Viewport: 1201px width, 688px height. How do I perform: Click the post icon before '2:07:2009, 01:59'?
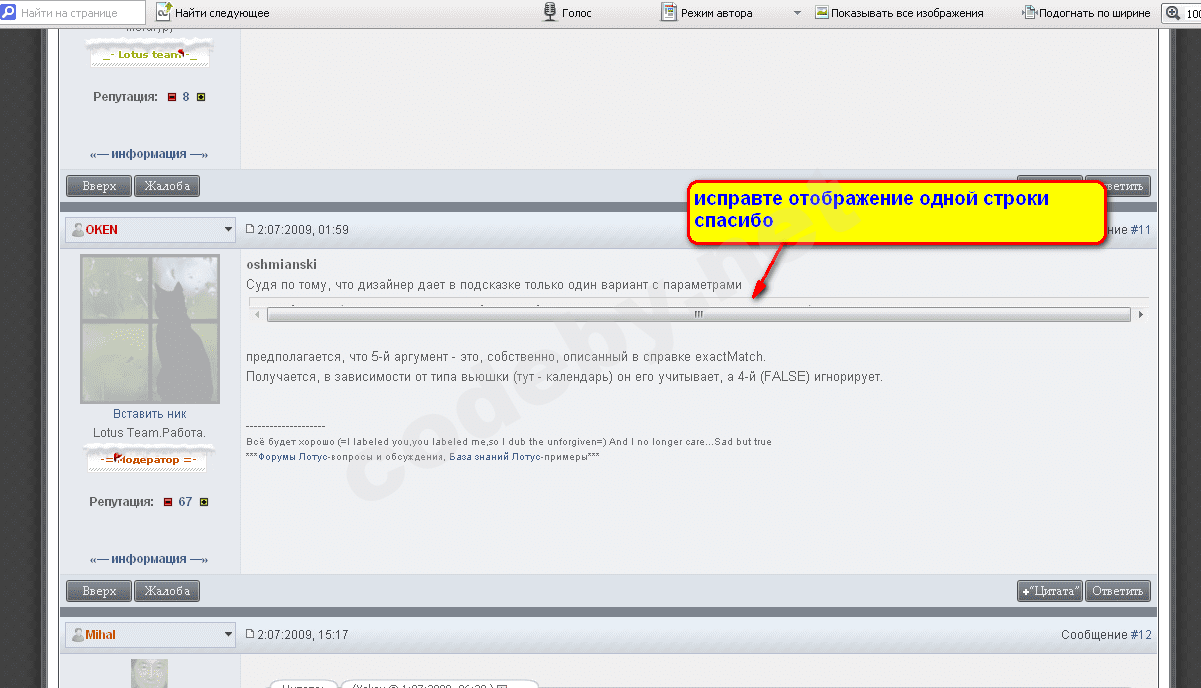pos(251,229)
